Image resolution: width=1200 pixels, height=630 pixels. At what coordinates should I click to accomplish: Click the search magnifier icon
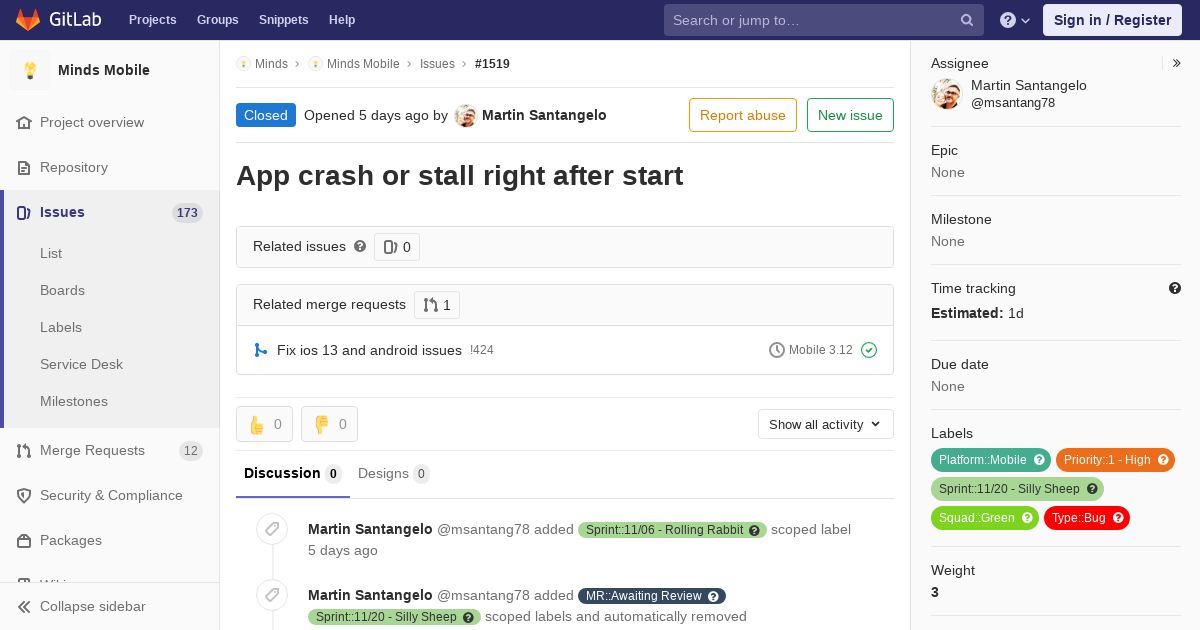(967, 20)
